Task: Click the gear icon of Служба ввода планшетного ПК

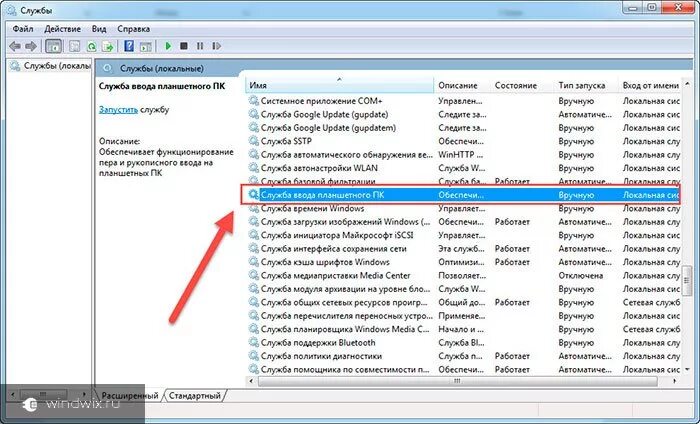Action: pos(254,195)
